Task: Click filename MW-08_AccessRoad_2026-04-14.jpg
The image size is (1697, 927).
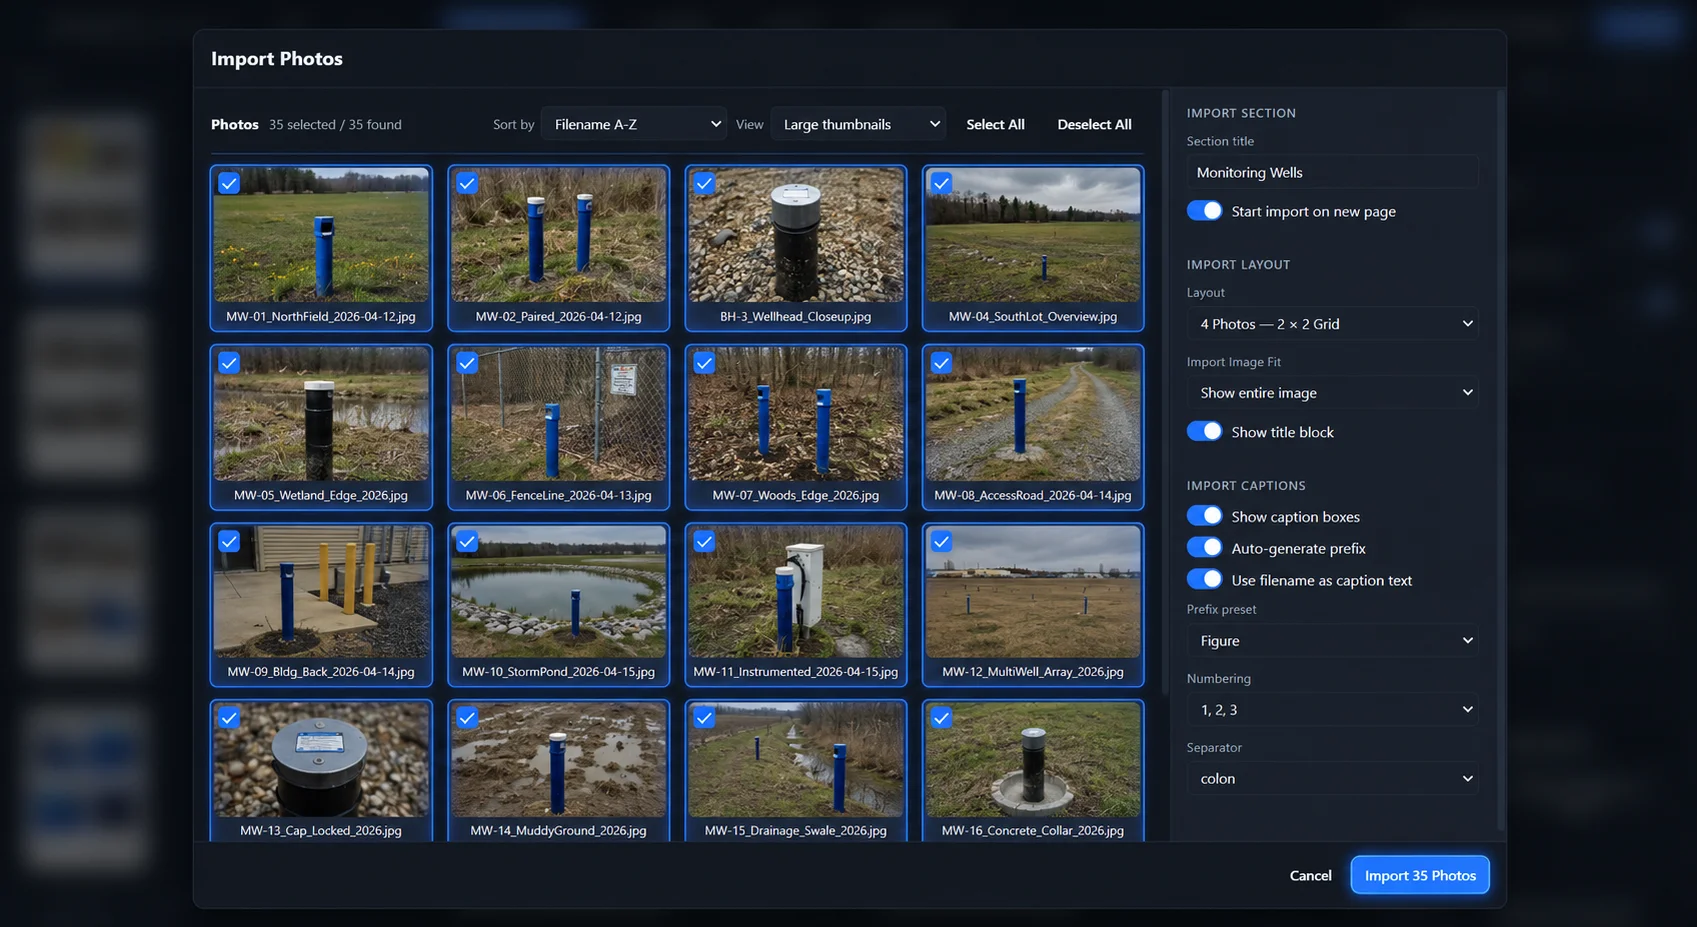Action: [x=1033, y=495]
